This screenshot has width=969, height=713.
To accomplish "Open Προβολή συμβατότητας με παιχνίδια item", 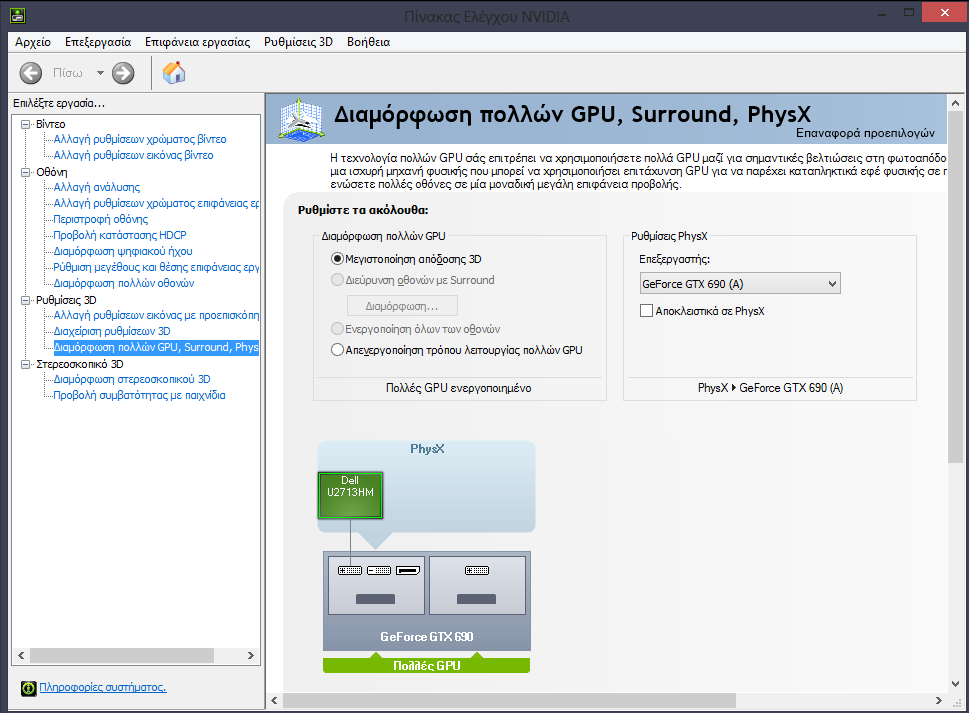I will [140, 395].
